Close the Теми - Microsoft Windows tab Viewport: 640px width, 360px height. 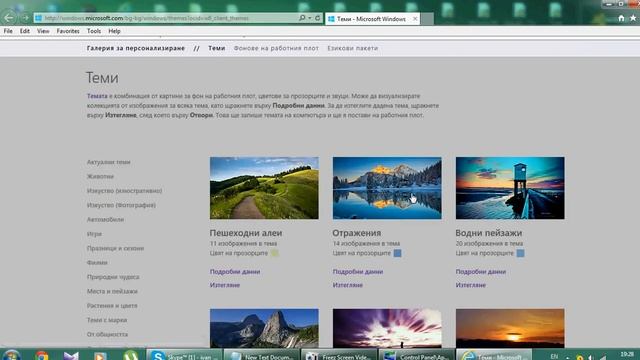[415, 19]
